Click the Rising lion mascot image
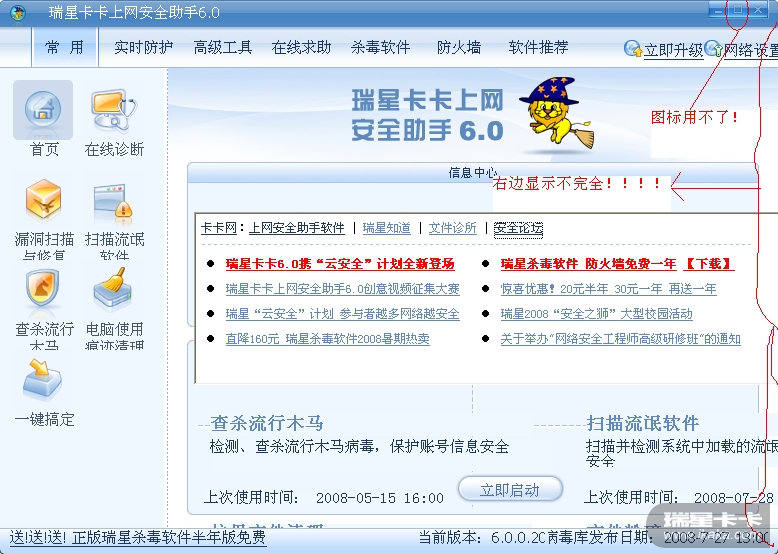The width and height of the screenshot is (778, 554). (557, 113)
